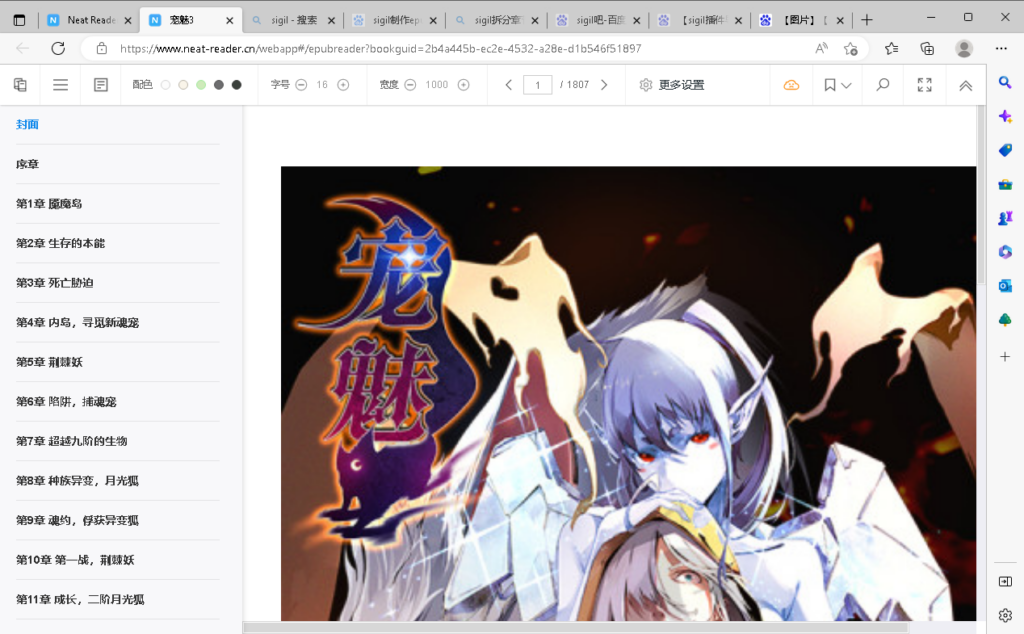Open the browser favorites list

click(891, 48)
